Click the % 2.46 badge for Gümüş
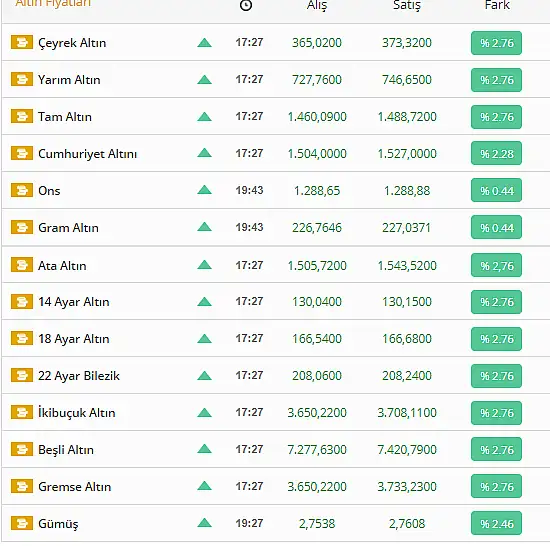Screen dimensions: 550x546 [x=496, y=523]
